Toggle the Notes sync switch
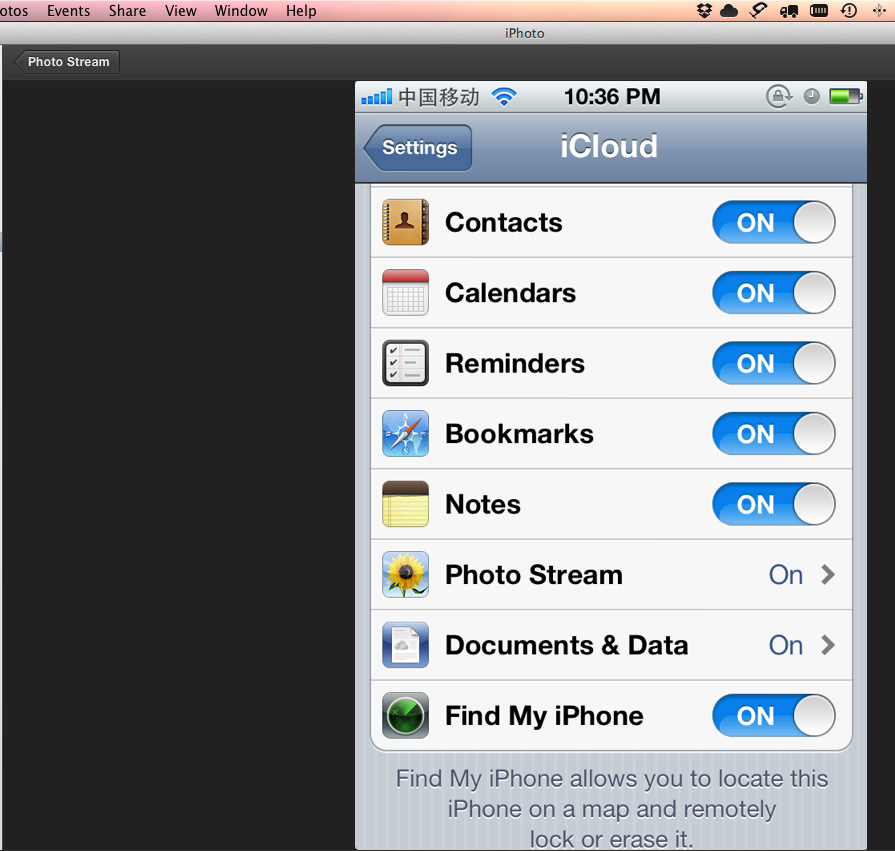This screenshot has height=851, width=895. pyautogui.click(x=773, y=504)
